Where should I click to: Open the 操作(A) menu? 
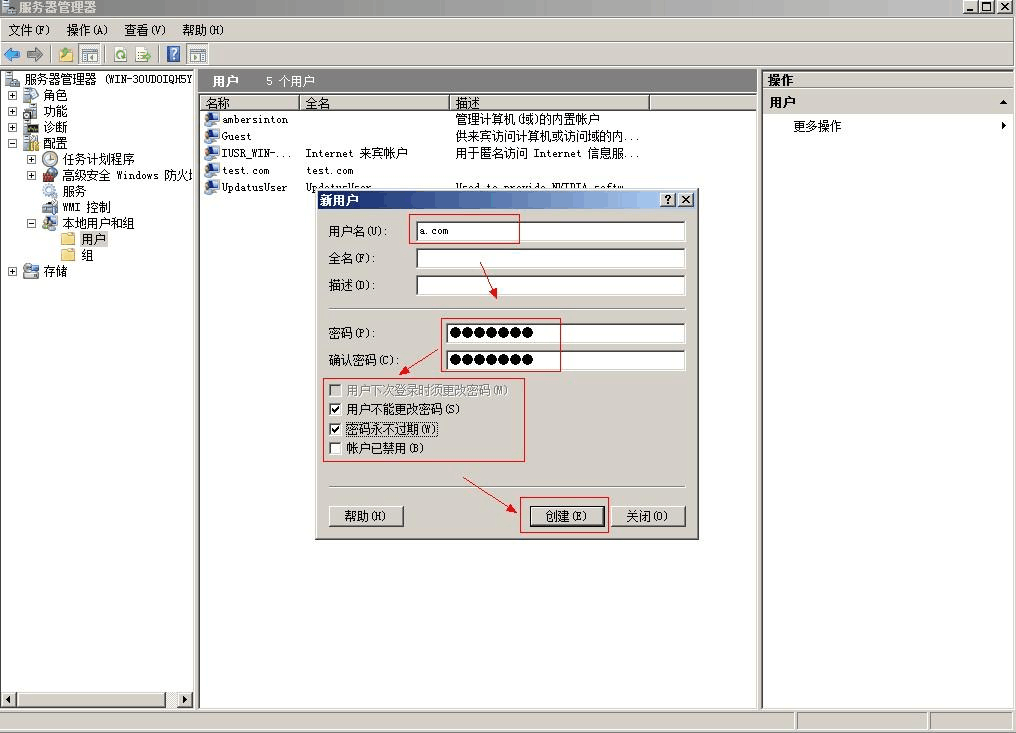(87, 30)
